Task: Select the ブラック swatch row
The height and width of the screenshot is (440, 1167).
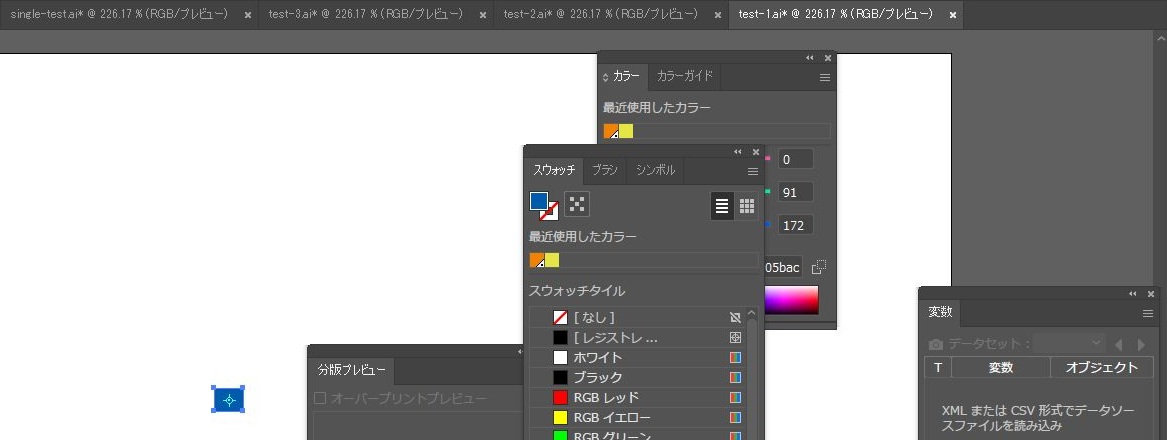Action: coord(636,377)
